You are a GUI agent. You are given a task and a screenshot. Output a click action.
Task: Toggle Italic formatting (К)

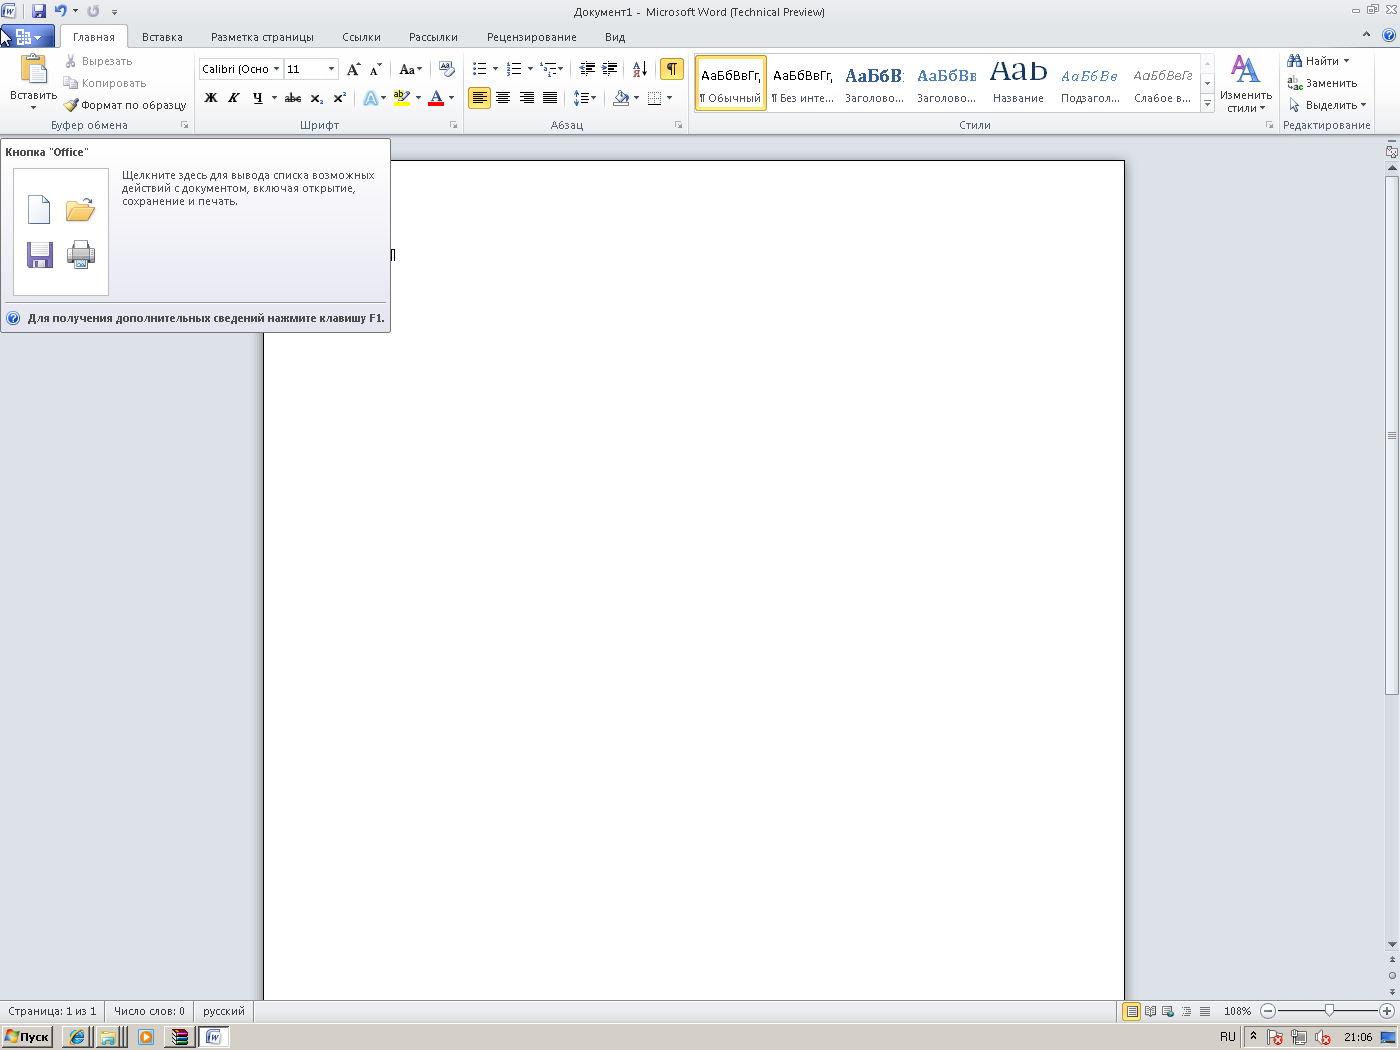(x=234, y=98)
